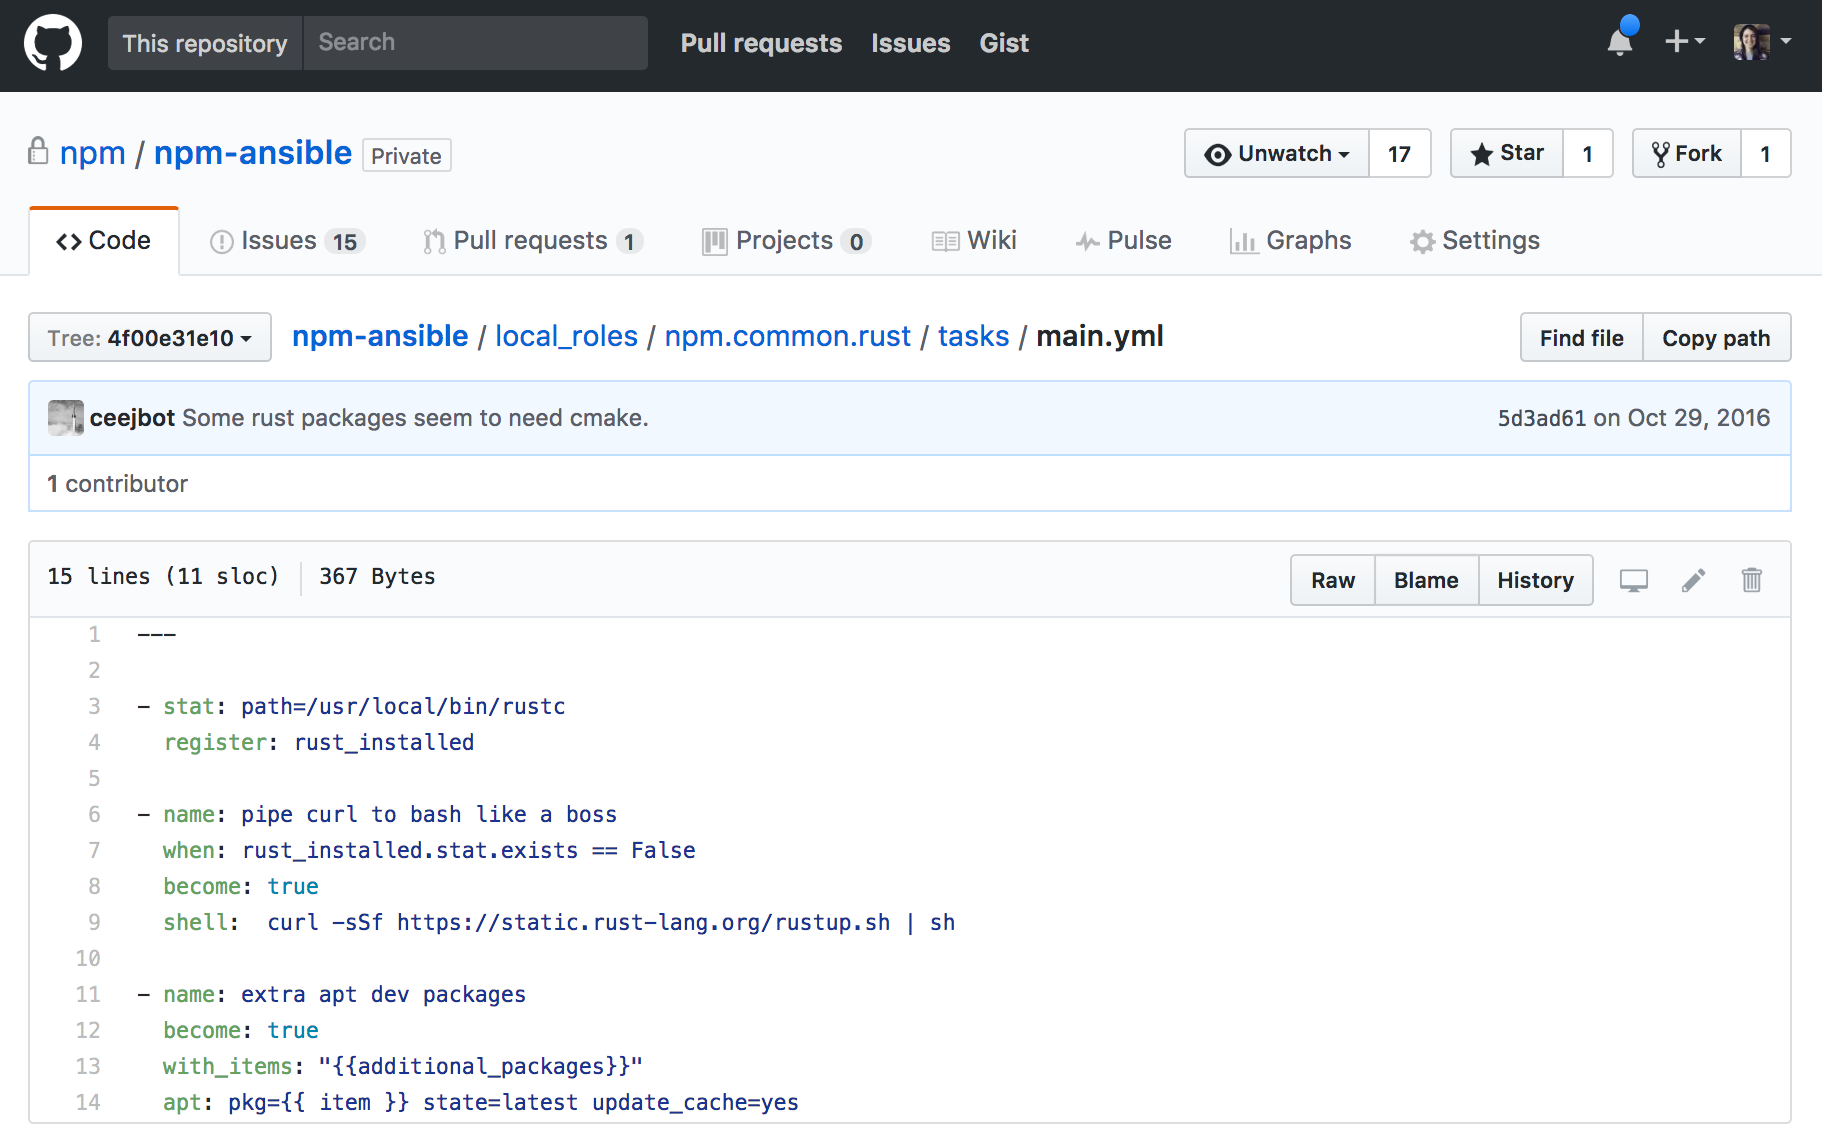This screenshot has height=1148, width=1822.
Task: Click the Copy path button
Action: click(x=1716, y=338)
